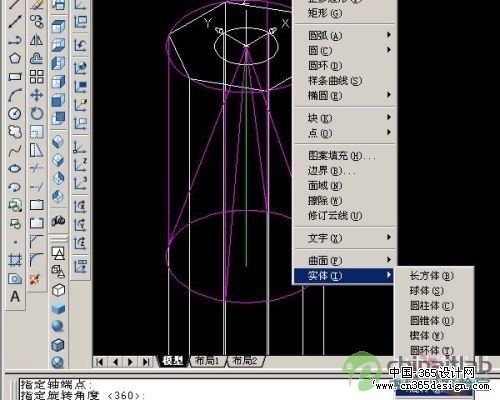Screen dimensions: 500x400
Task: Expand the 块(K) submenu arrow
Action: click(x=389, y=117)
